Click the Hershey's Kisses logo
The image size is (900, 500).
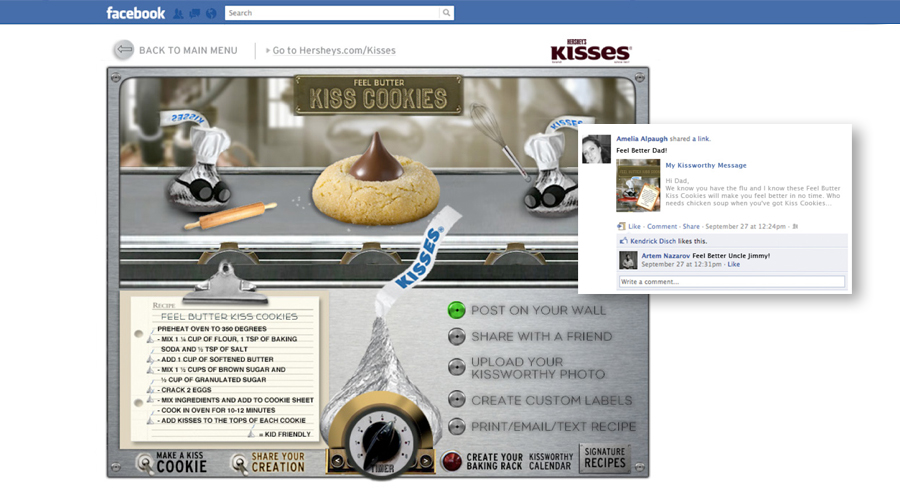[x=590, y=52]
